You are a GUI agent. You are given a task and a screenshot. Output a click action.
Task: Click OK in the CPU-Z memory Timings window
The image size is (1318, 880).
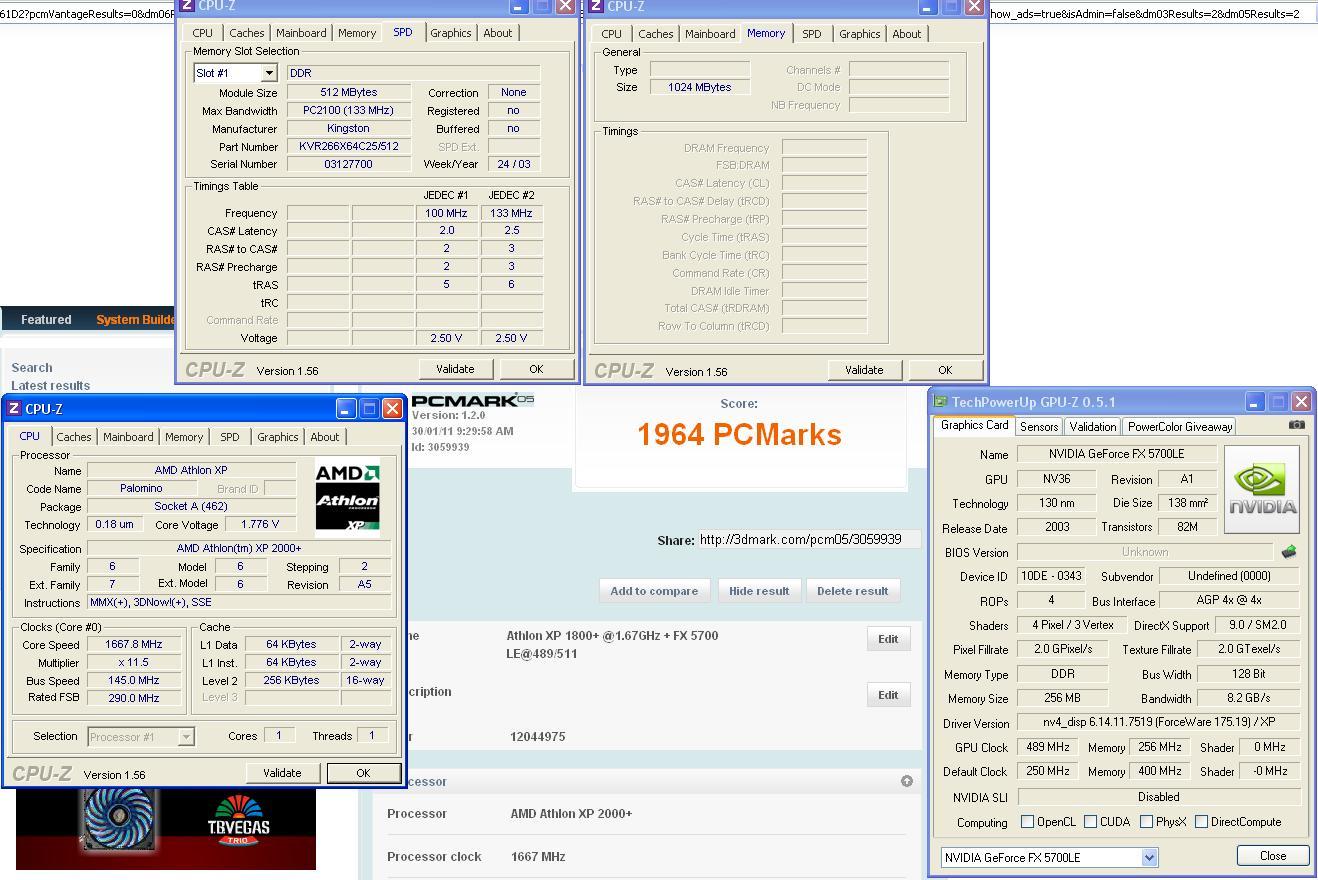[945, 370]
